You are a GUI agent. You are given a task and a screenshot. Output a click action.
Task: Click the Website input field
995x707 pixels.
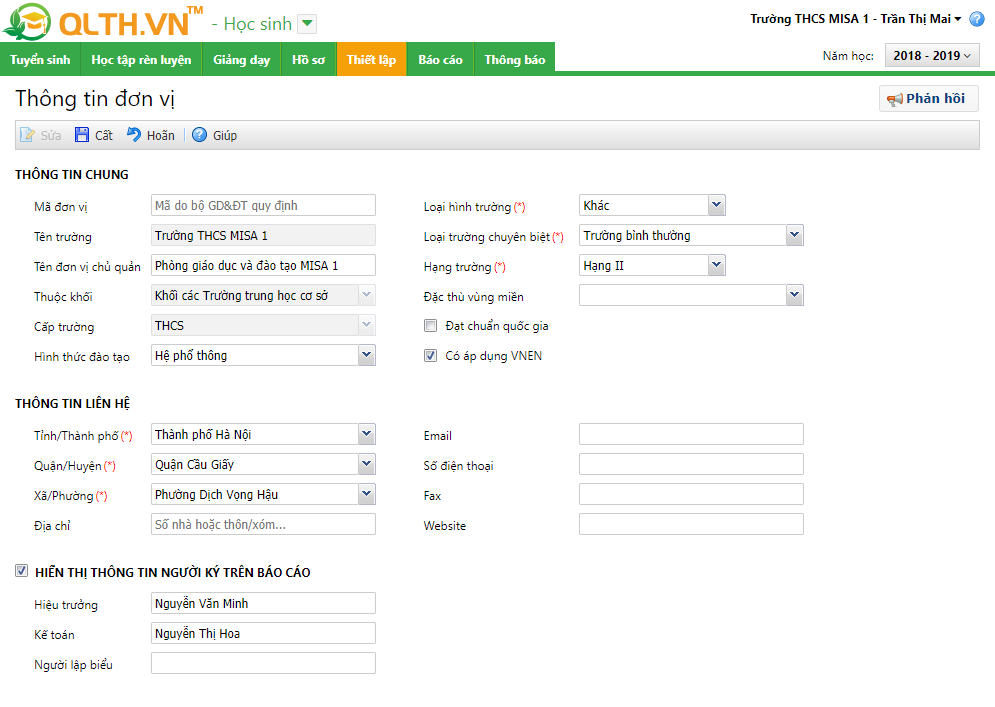click(691, 524)
